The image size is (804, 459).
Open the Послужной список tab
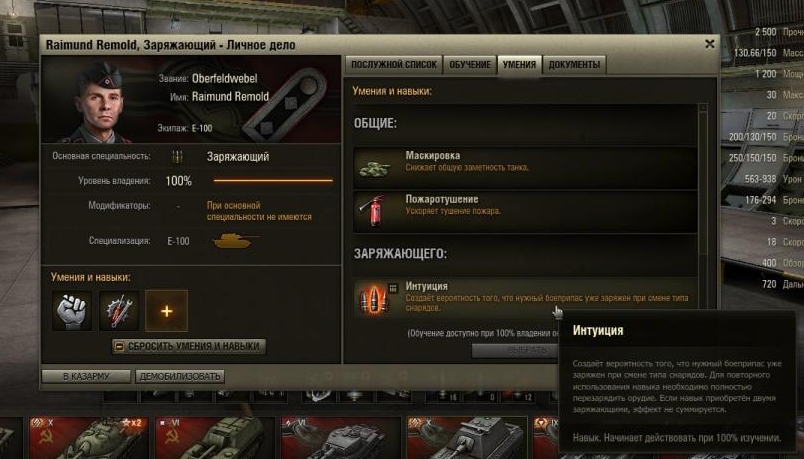[394, 65]
